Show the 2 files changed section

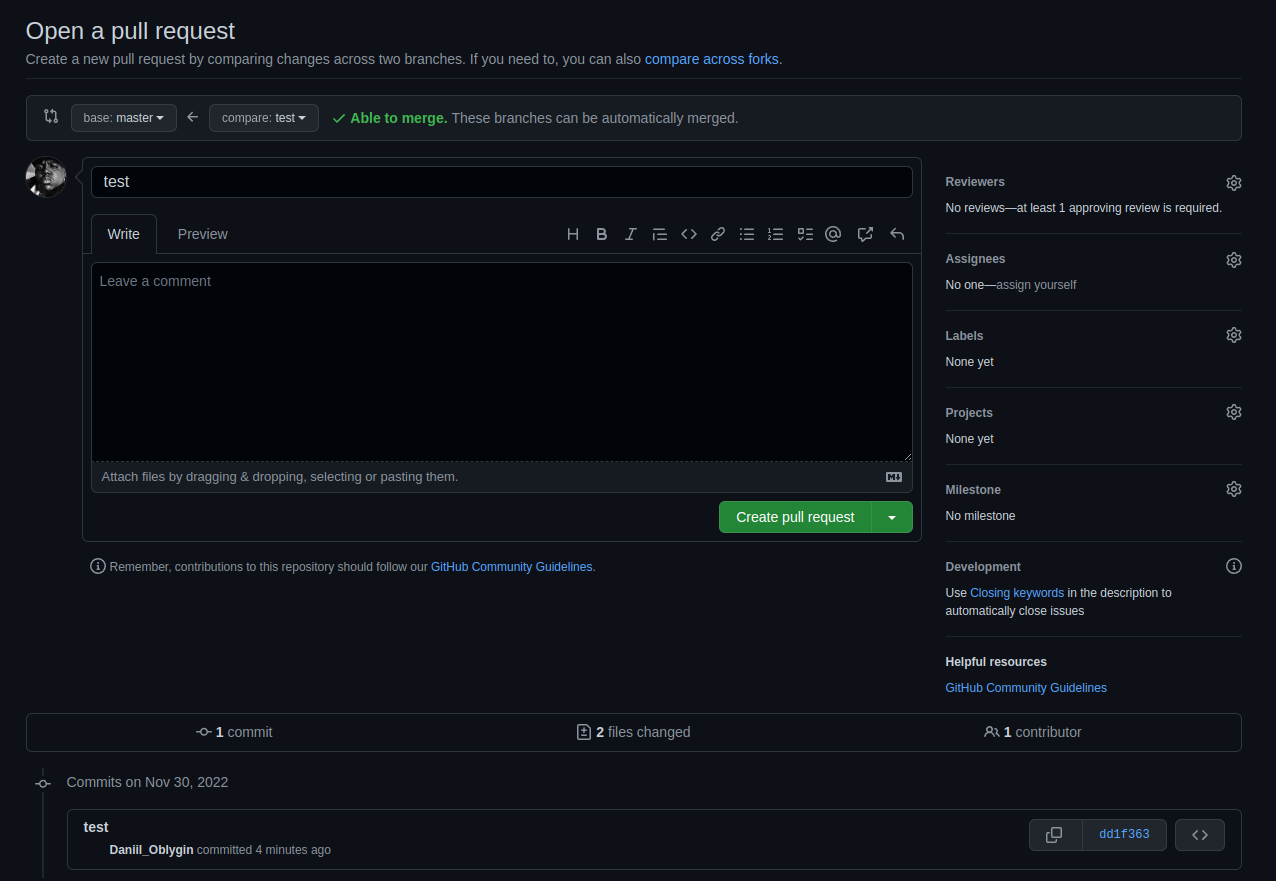tap(634, 732)
